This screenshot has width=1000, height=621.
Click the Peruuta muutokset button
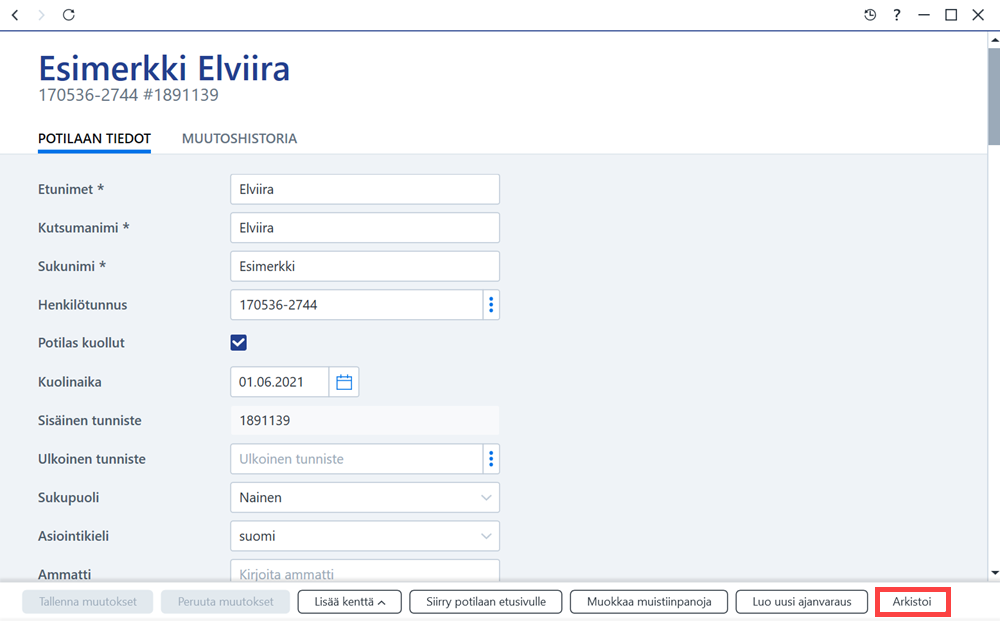pyautogui.click(x=226, y=601)
